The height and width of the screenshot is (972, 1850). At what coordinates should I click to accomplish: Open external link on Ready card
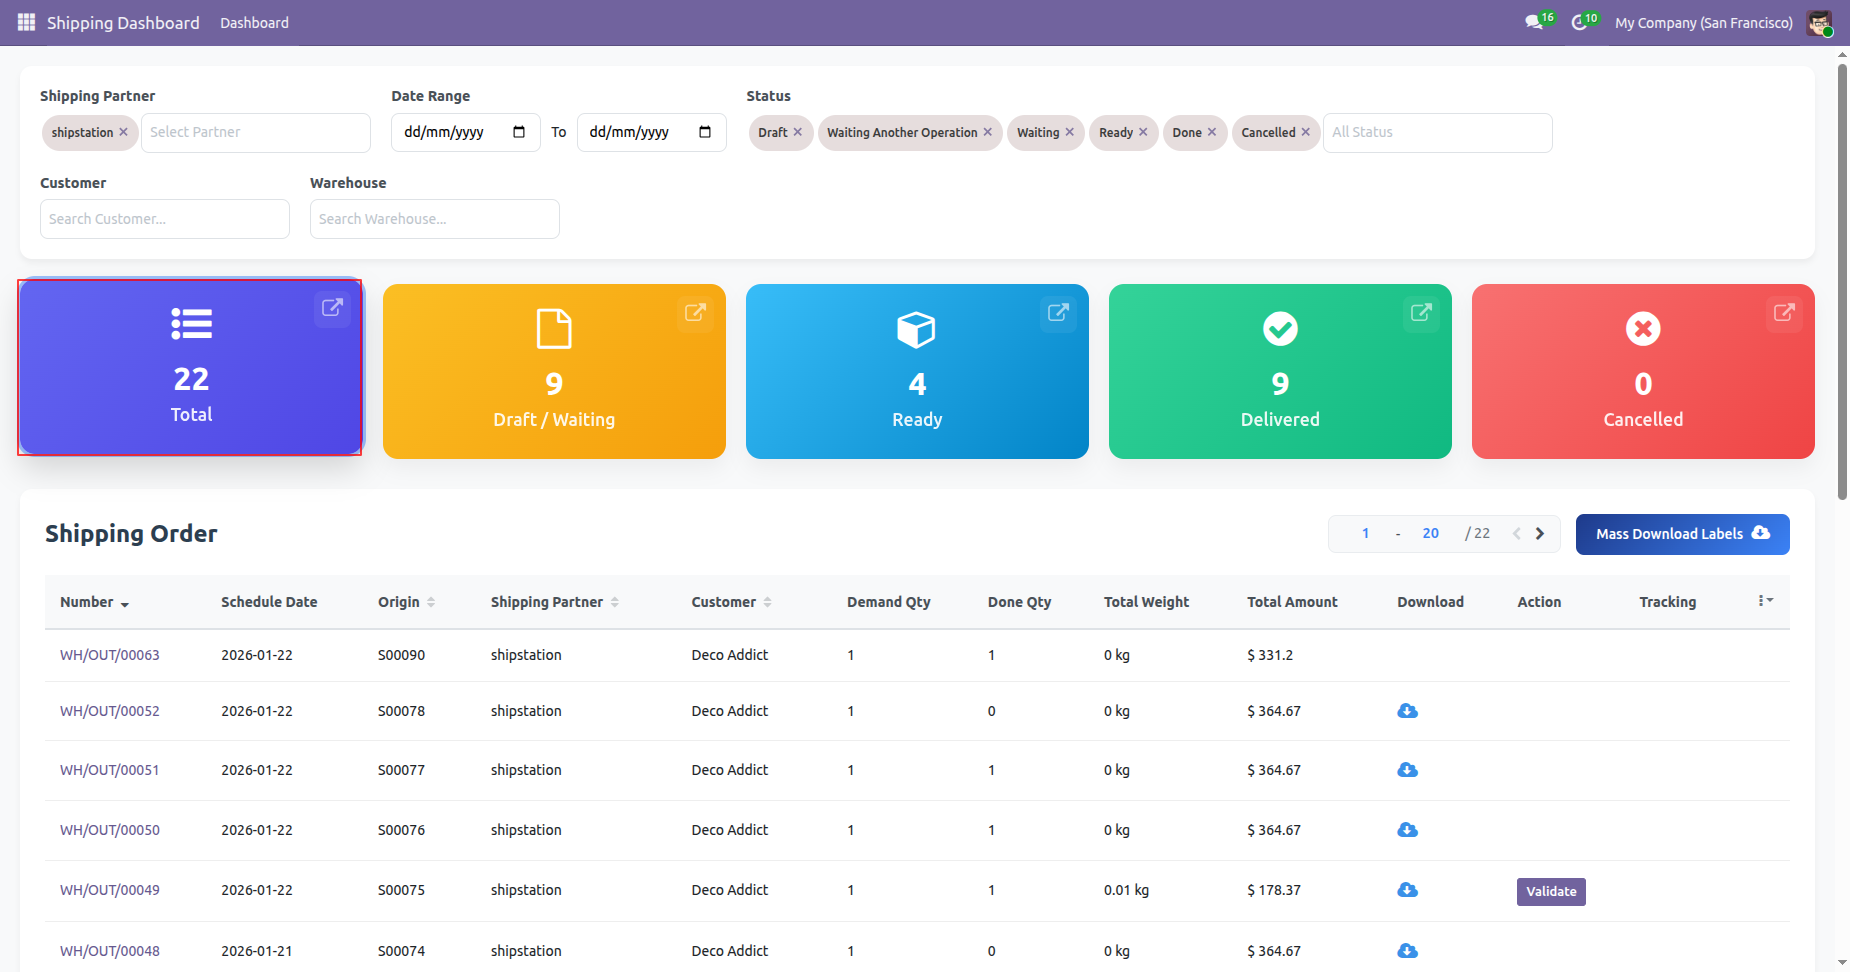[1058, 313]
